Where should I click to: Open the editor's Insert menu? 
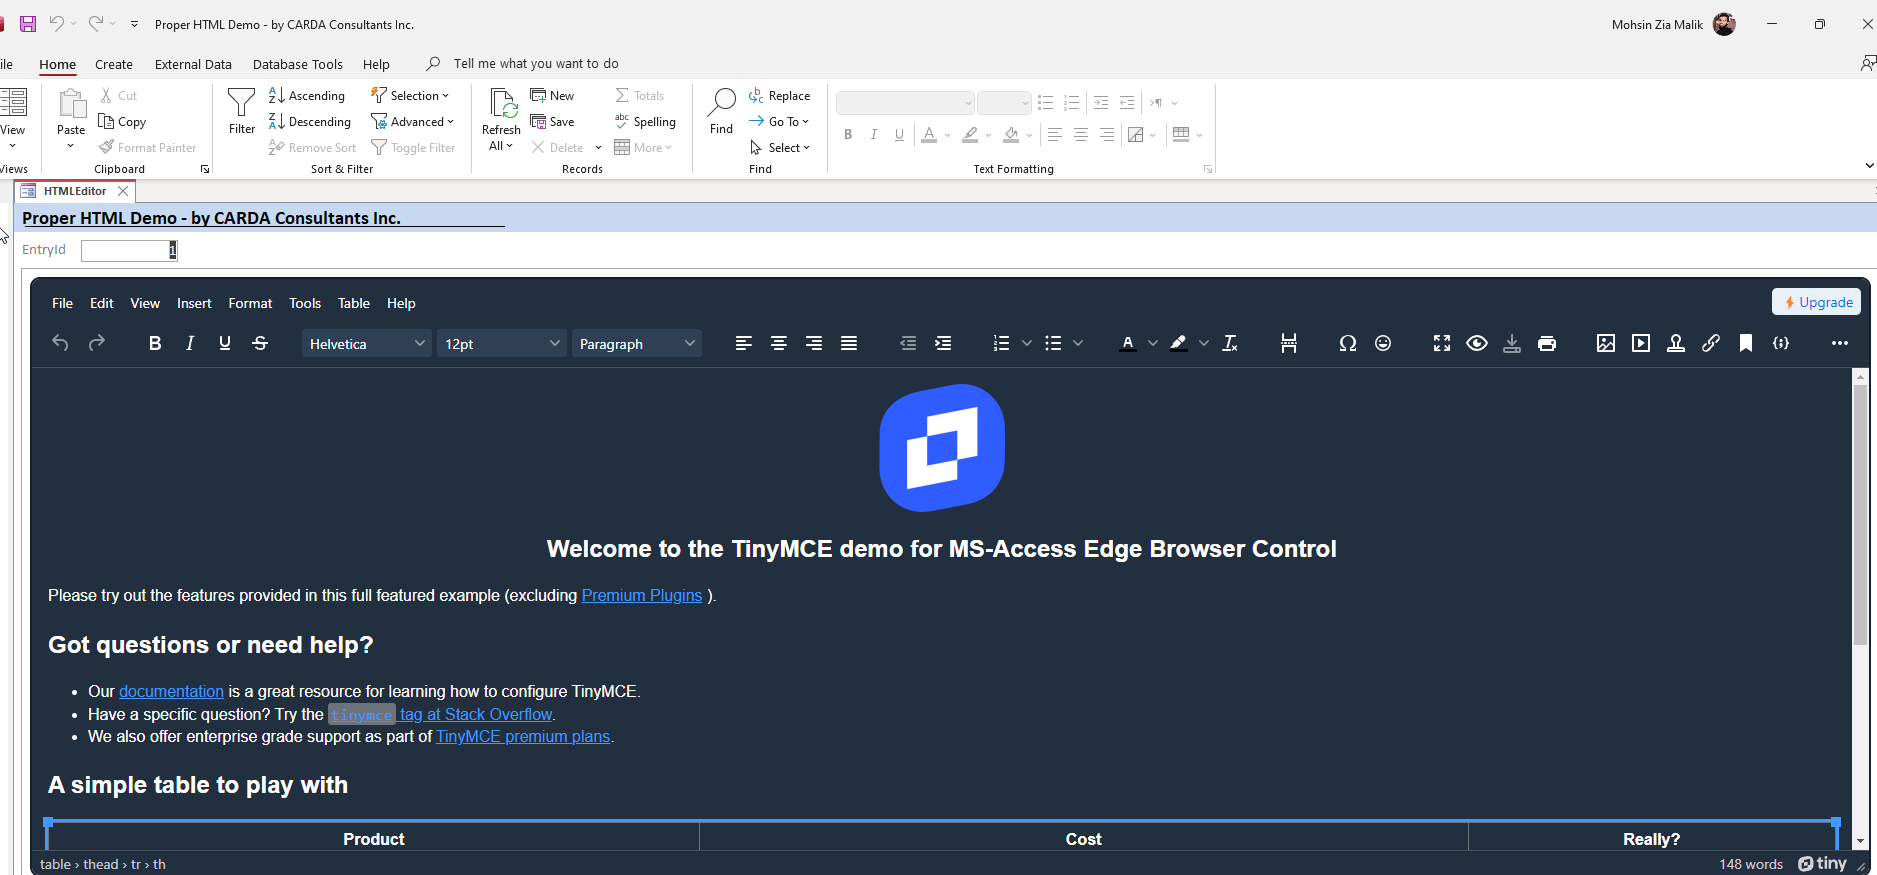point(194,303)
